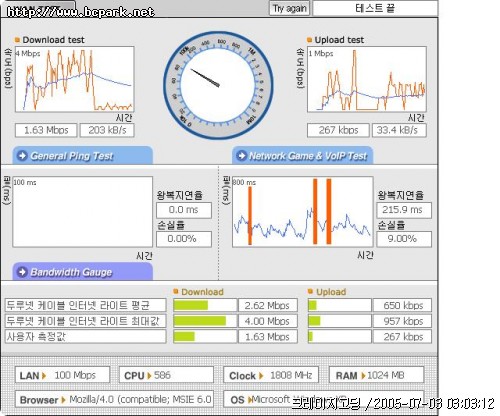Click the 4.00 Mbps value

(268, 321)
